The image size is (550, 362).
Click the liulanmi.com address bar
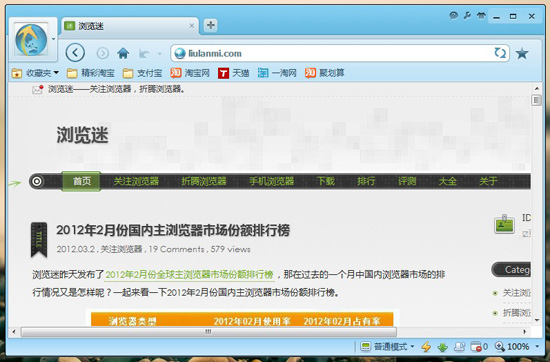click(x=340, y=53)
